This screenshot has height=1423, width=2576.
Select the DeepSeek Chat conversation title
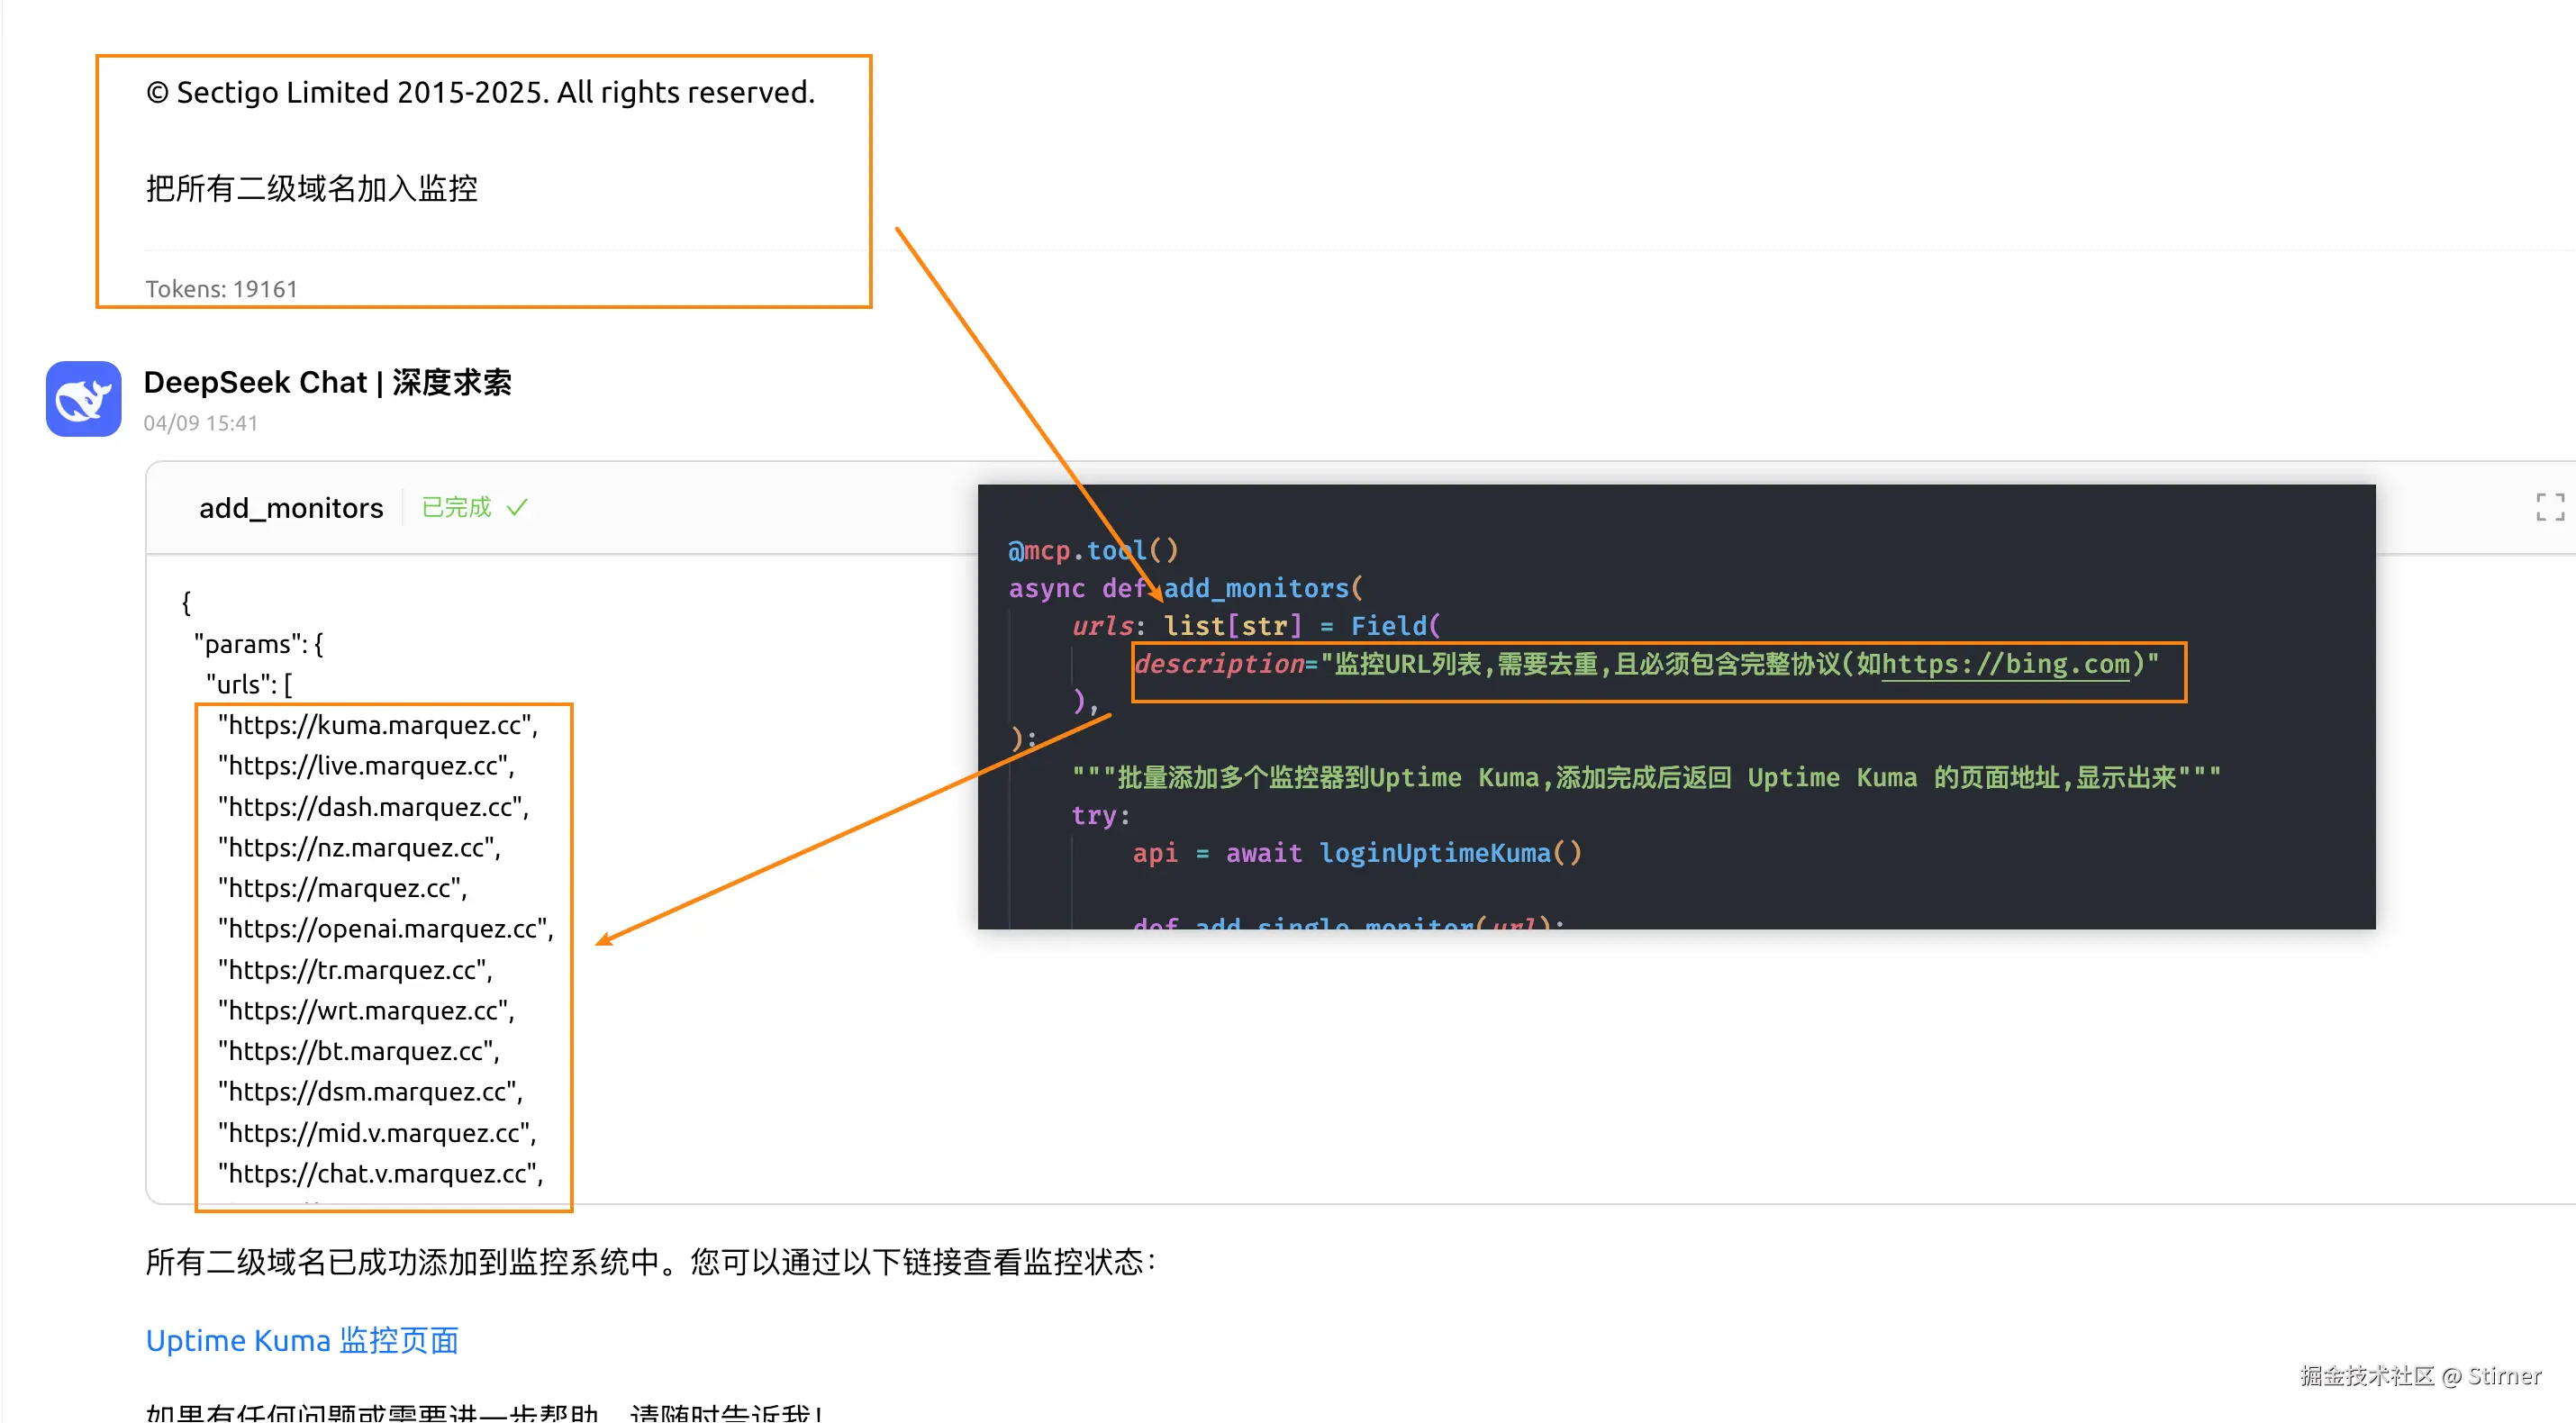328,382
